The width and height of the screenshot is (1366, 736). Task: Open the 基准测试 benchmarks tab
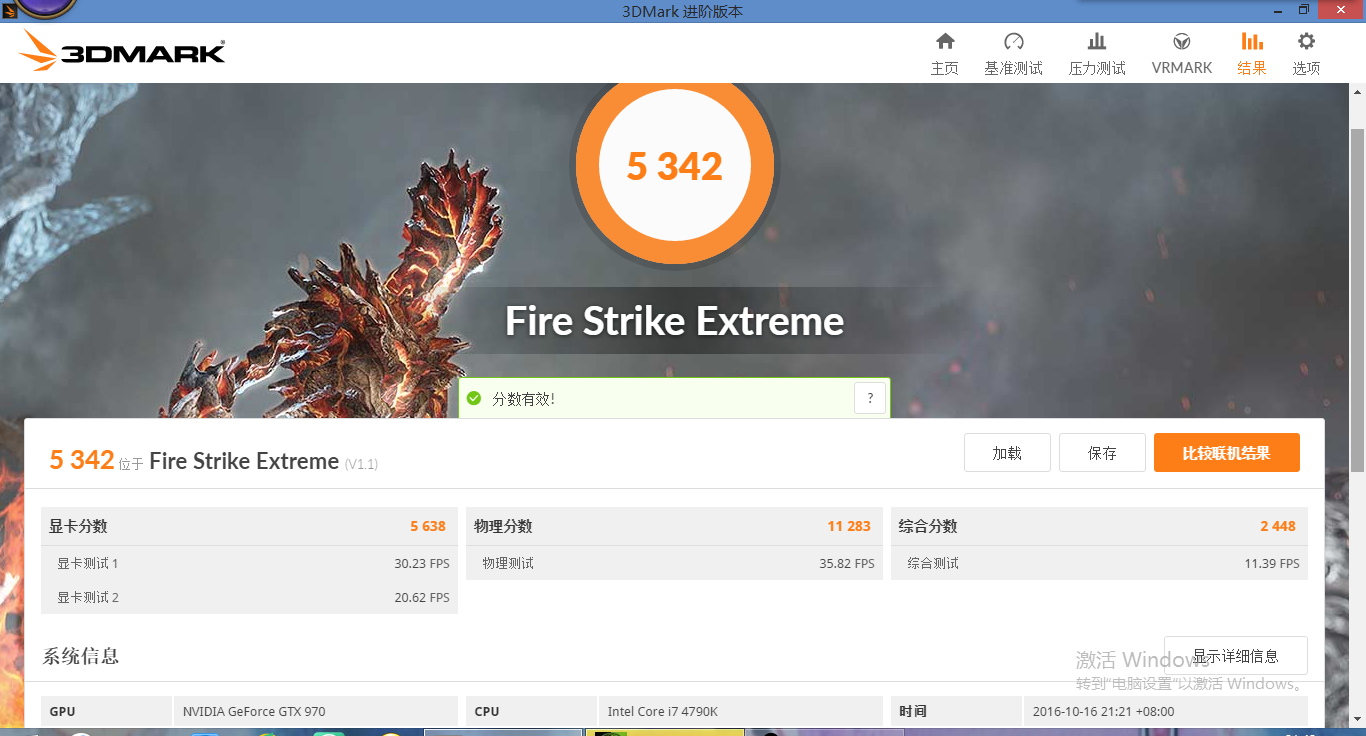point(1013,54)
